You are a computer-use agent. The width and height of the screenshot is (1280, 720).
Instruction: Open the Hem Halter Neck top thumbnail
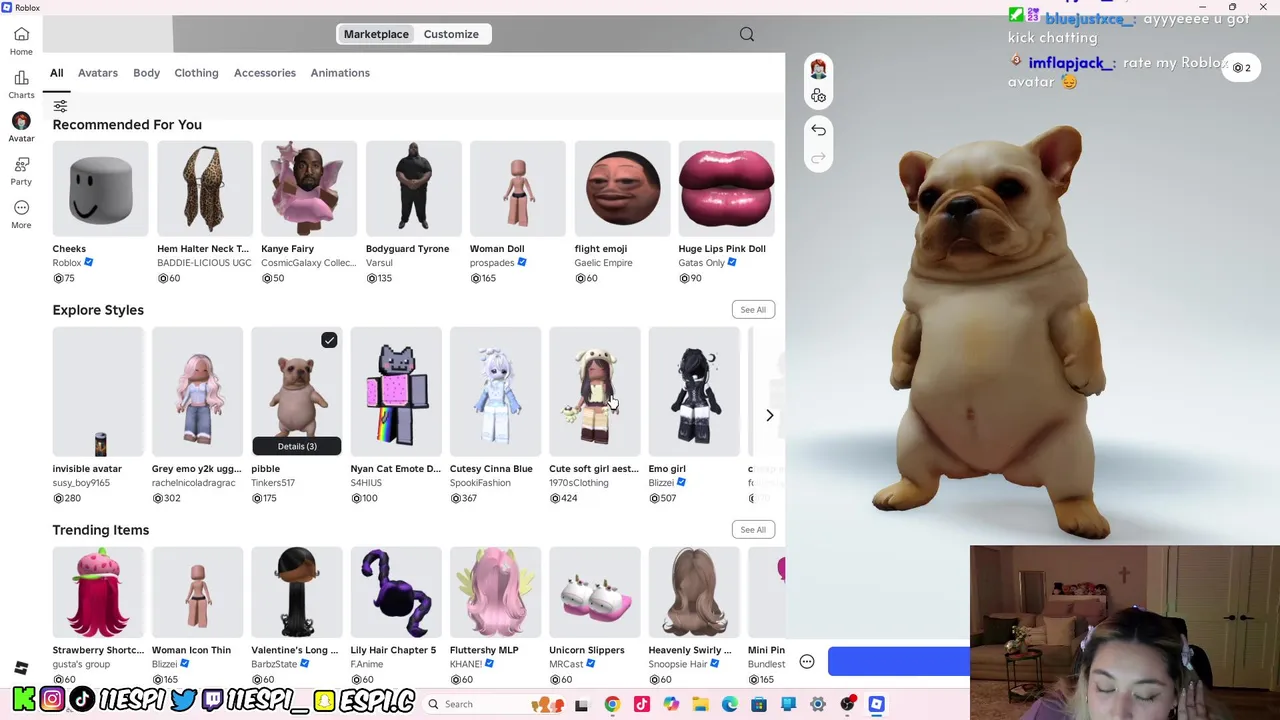coord(205,189)
